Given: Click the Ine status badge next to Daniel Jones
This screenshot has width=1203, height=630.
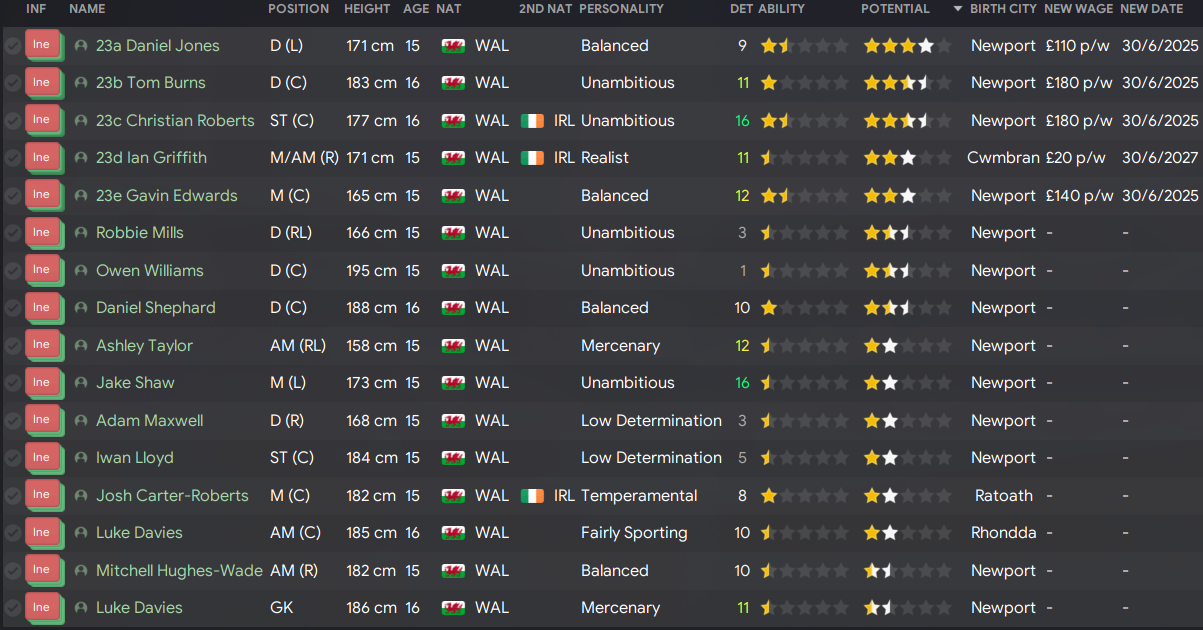Looking at the screenshot, I should pyautogui.click(x=42, y=45).
